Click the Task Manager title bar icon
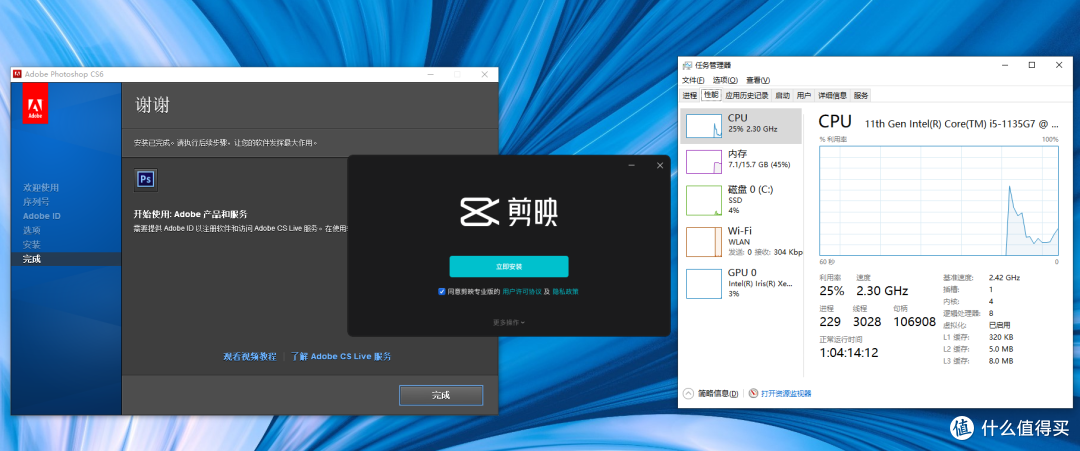 (687, 65)
